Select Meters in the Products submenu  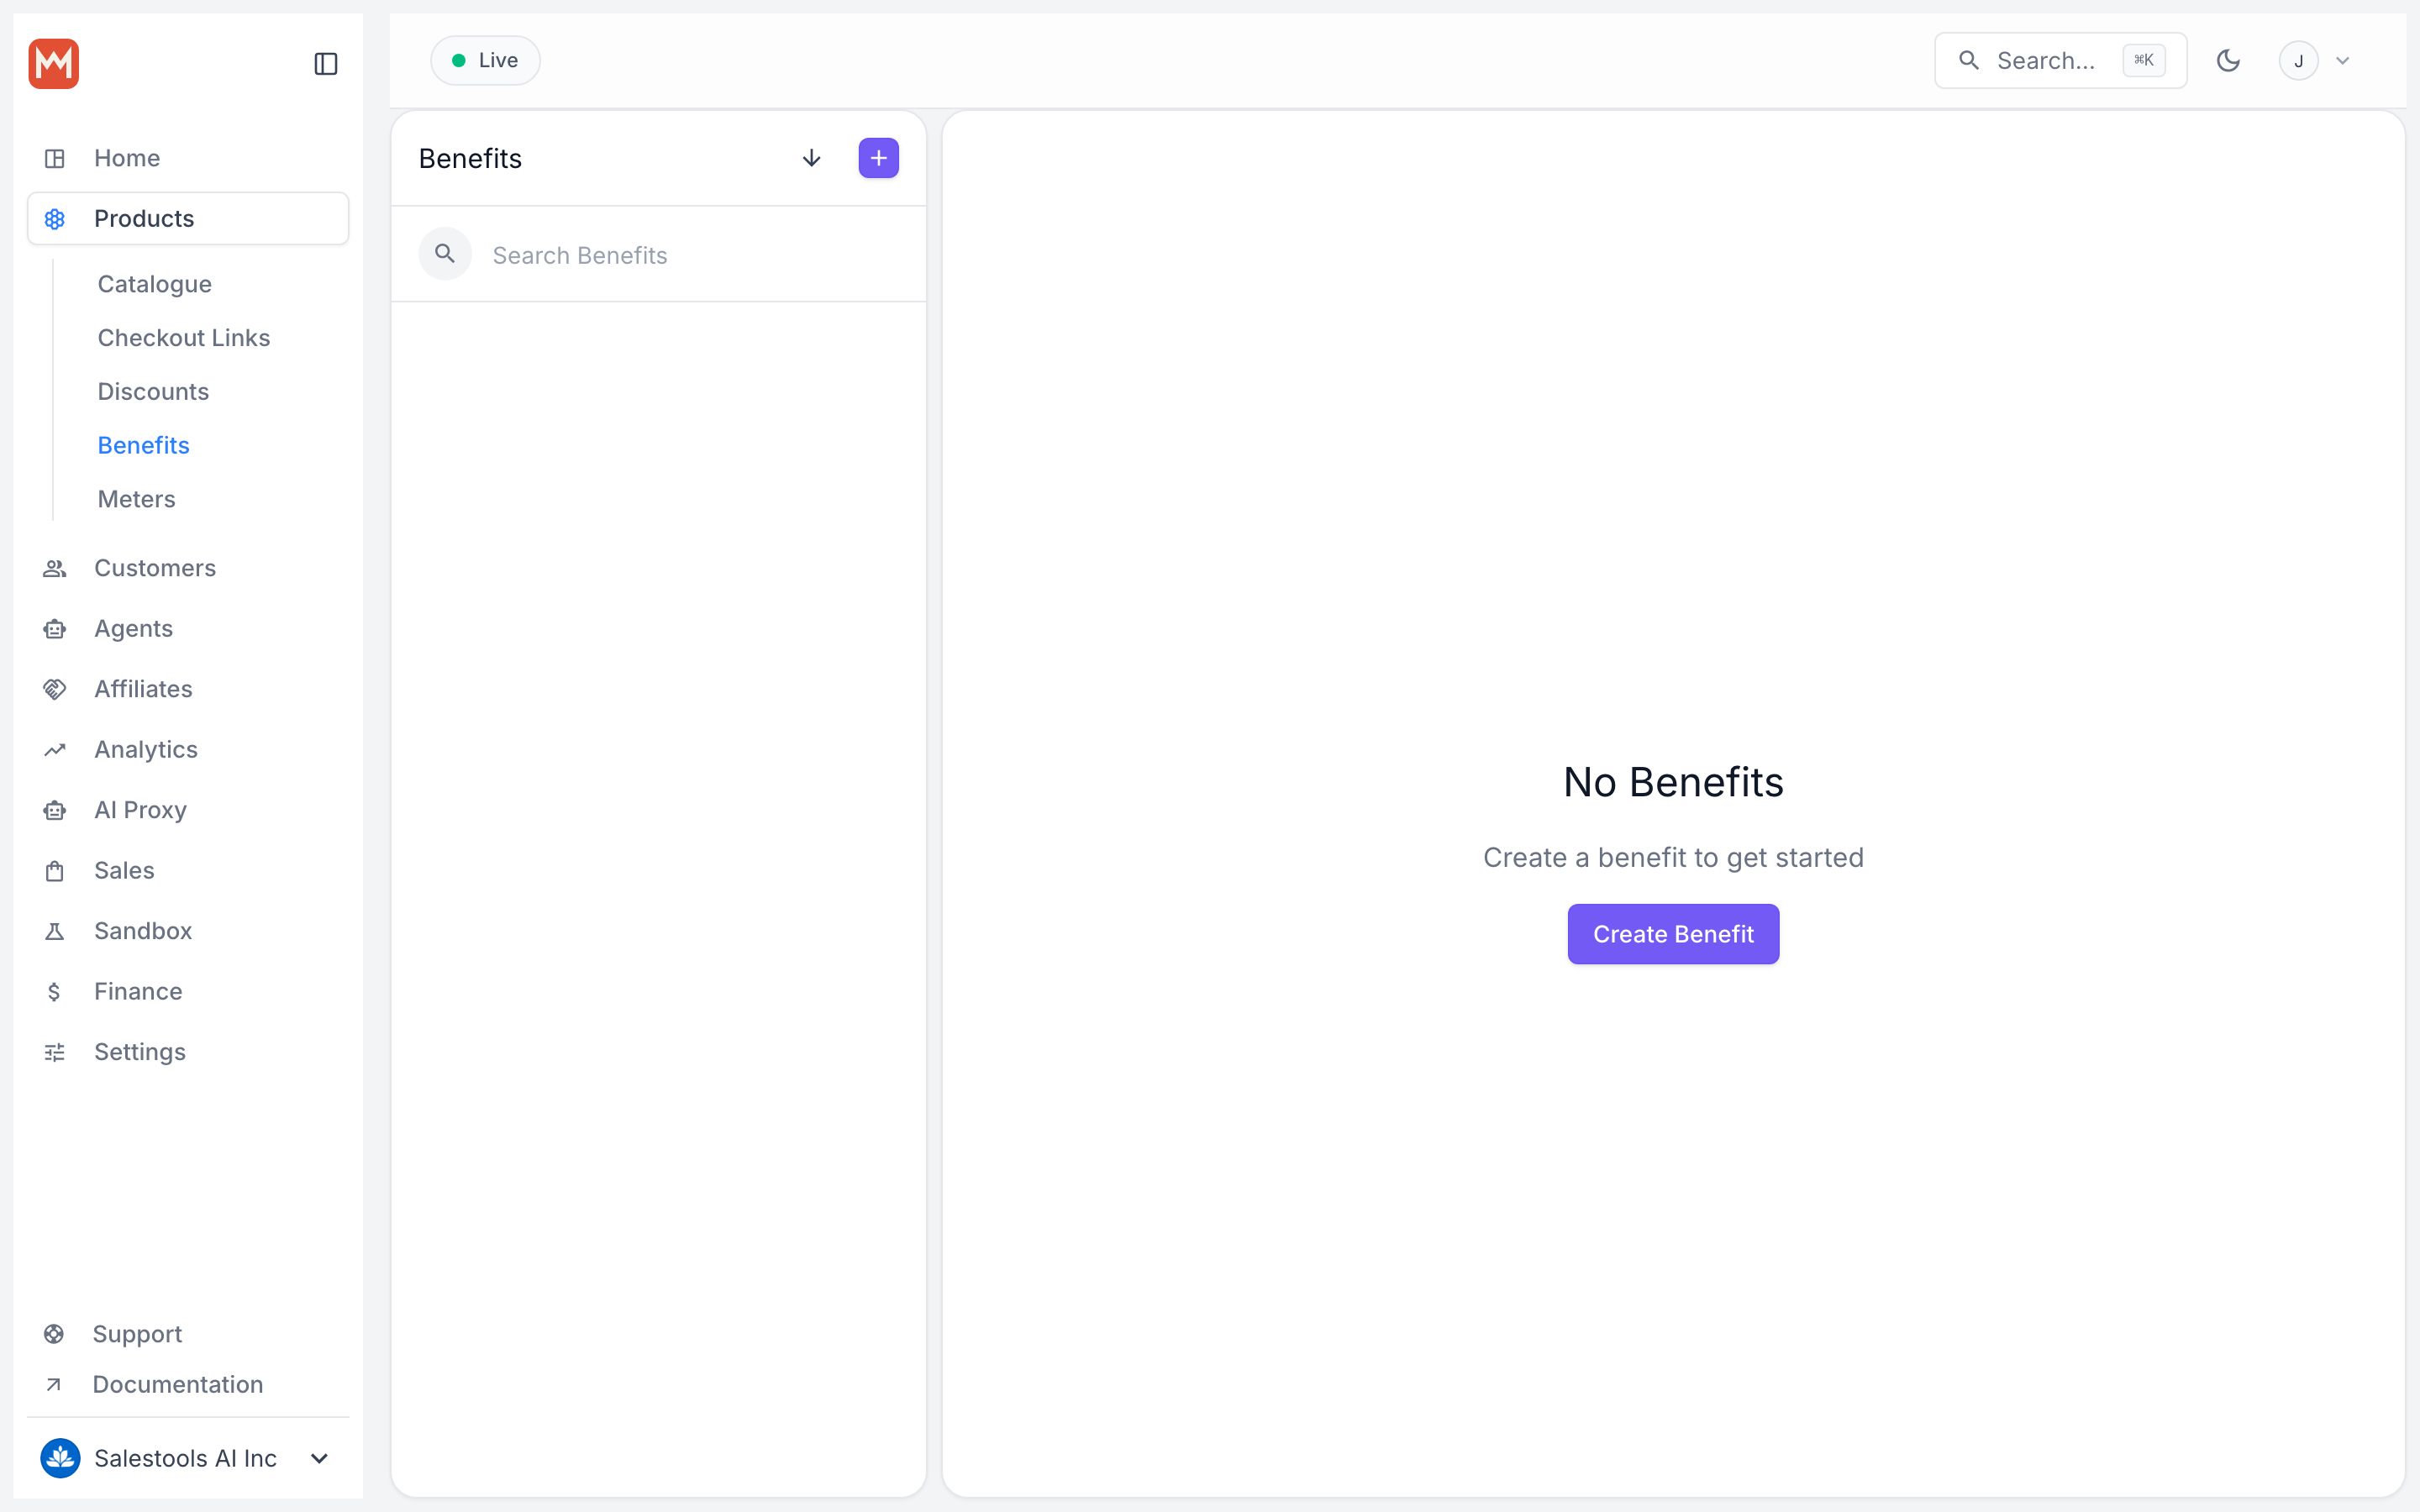(x=136, y=499)
